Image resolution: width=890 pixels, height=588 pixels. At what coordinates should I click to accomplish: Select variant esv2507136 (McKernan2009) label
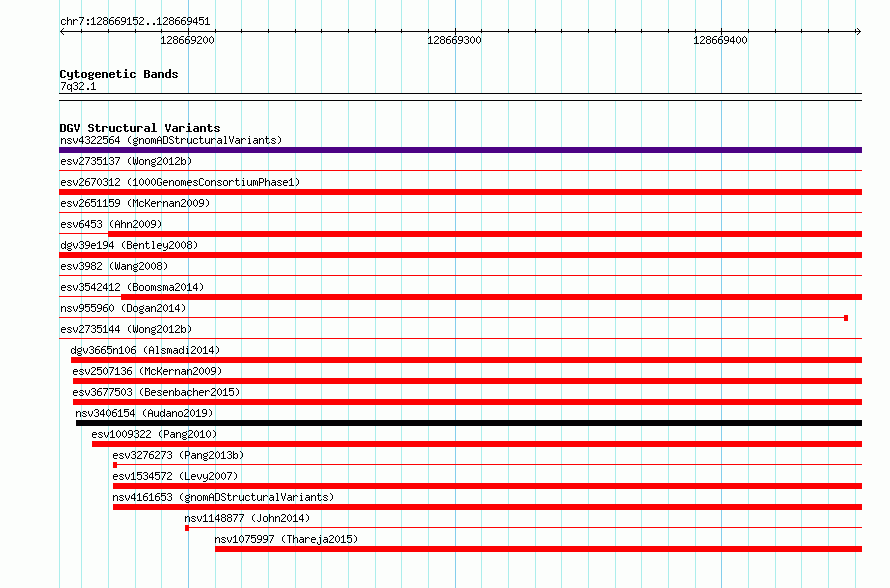(147, 371)
